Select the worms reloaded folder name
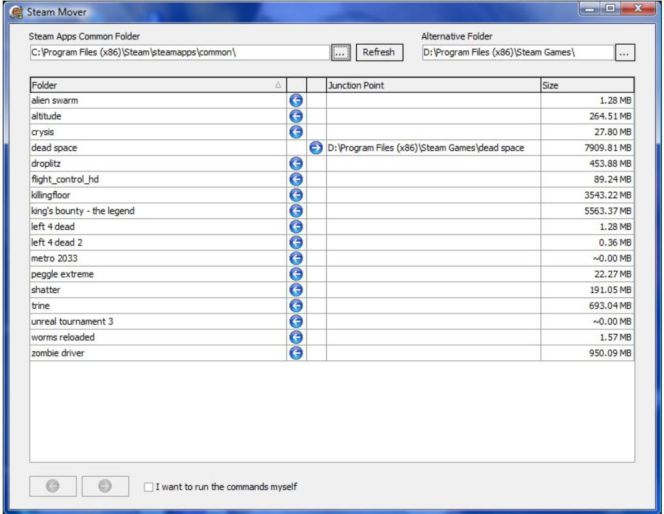664x514 pixels. [63, 337]
